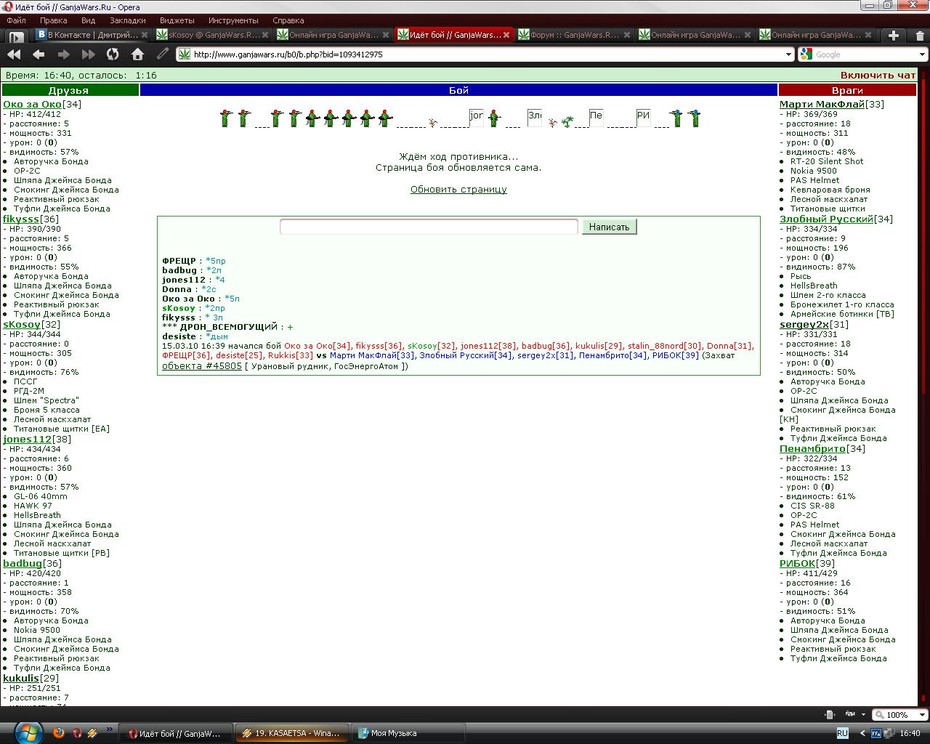
Task: Click the Написать send button
Action: [609, 227]
